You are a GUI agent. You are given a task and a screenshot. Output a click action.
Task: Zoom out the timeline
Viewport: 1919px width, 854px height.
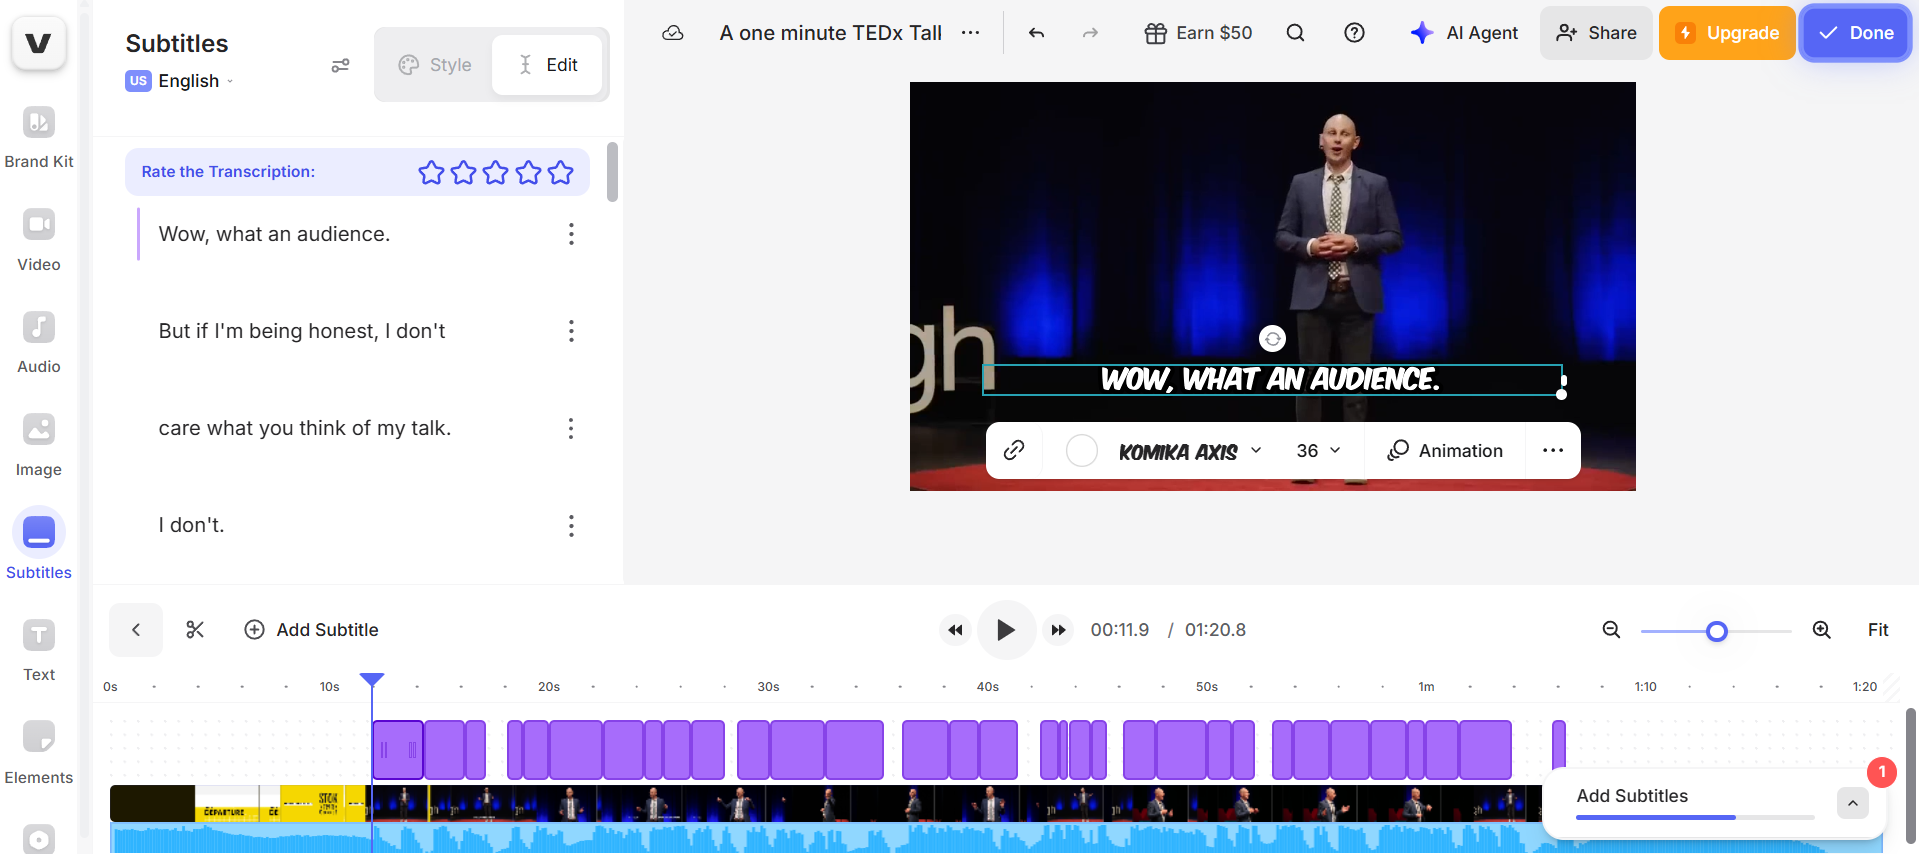[x=1611, y=630]
